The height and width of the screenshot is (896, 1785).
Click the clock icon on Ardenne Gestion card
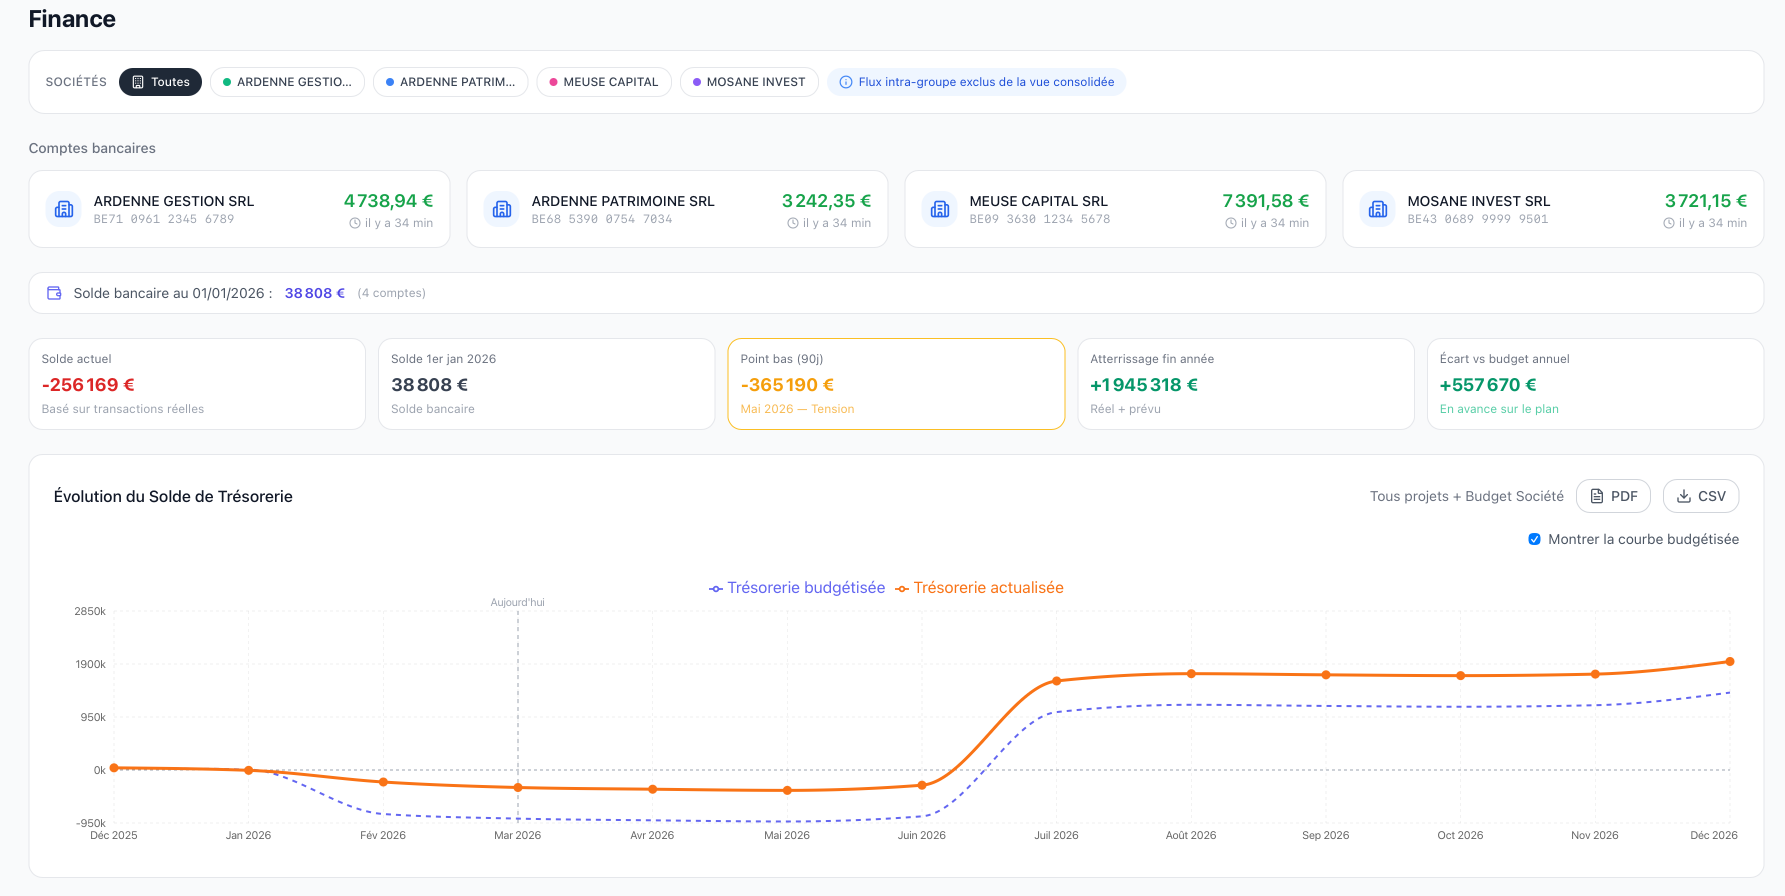tap(355, 223)
